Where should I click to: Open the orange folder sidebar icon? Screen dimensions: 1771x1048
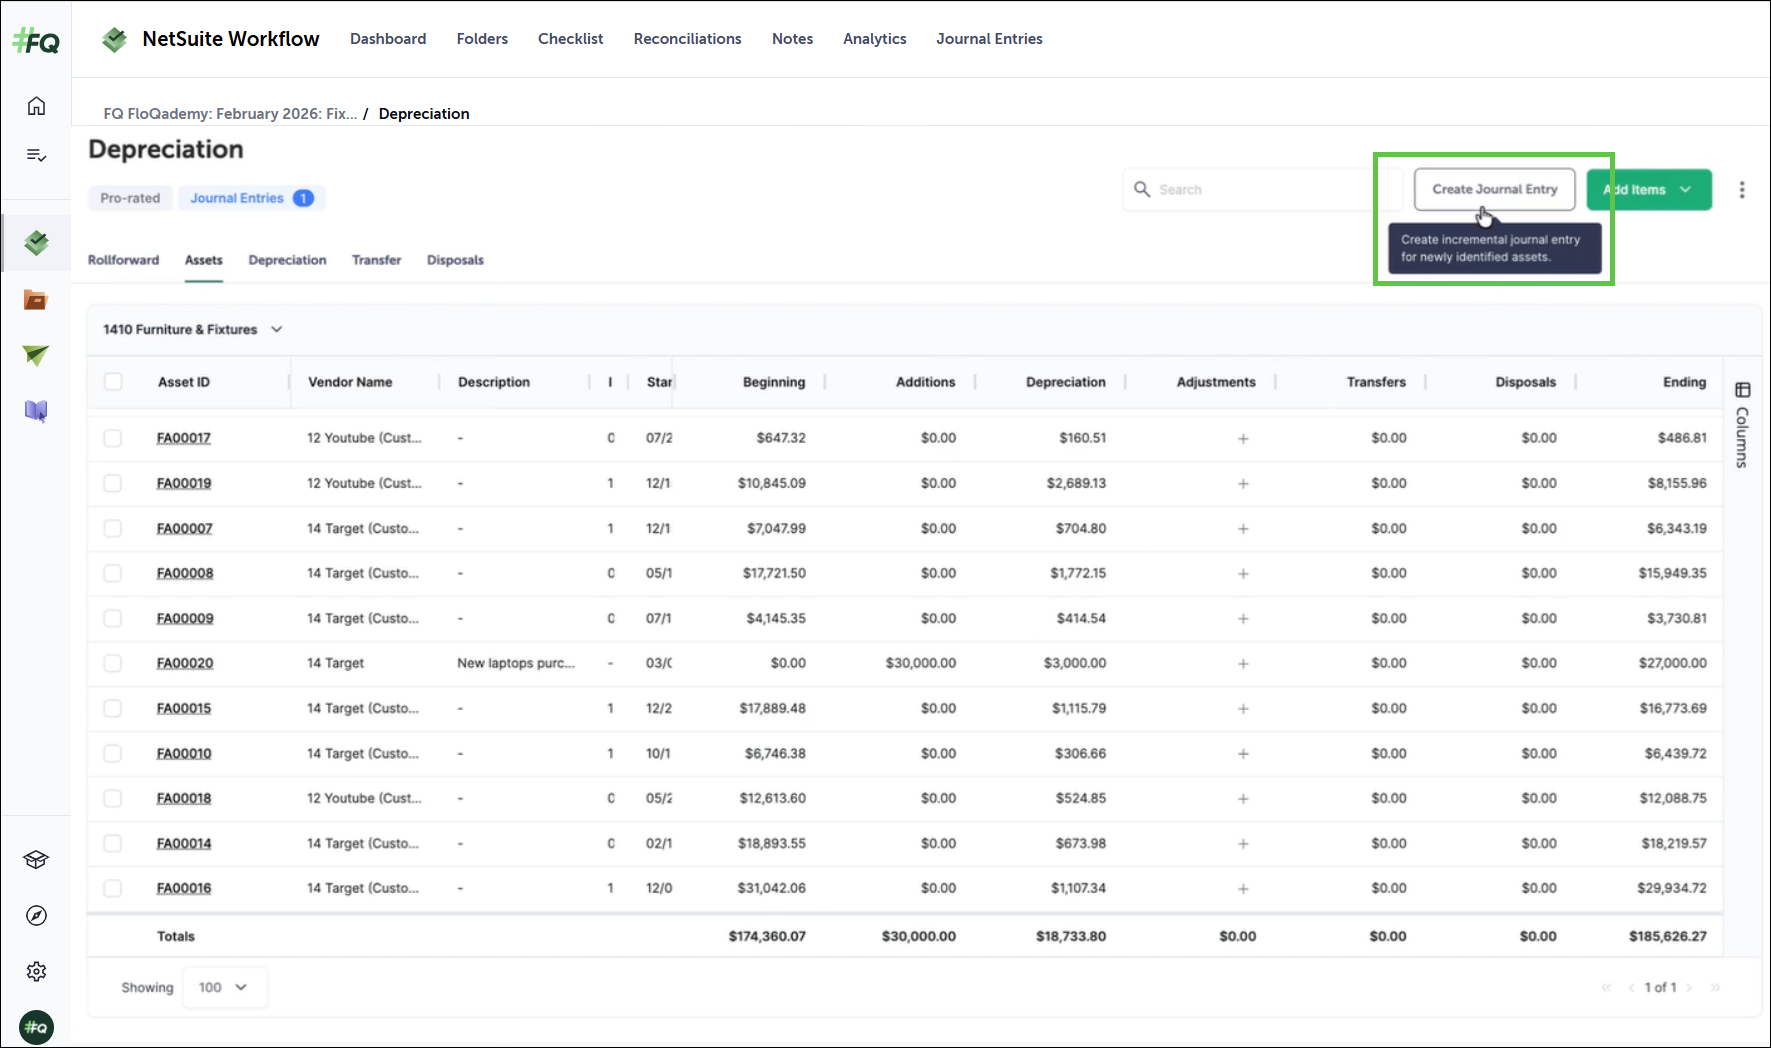[x=36, y=299]
